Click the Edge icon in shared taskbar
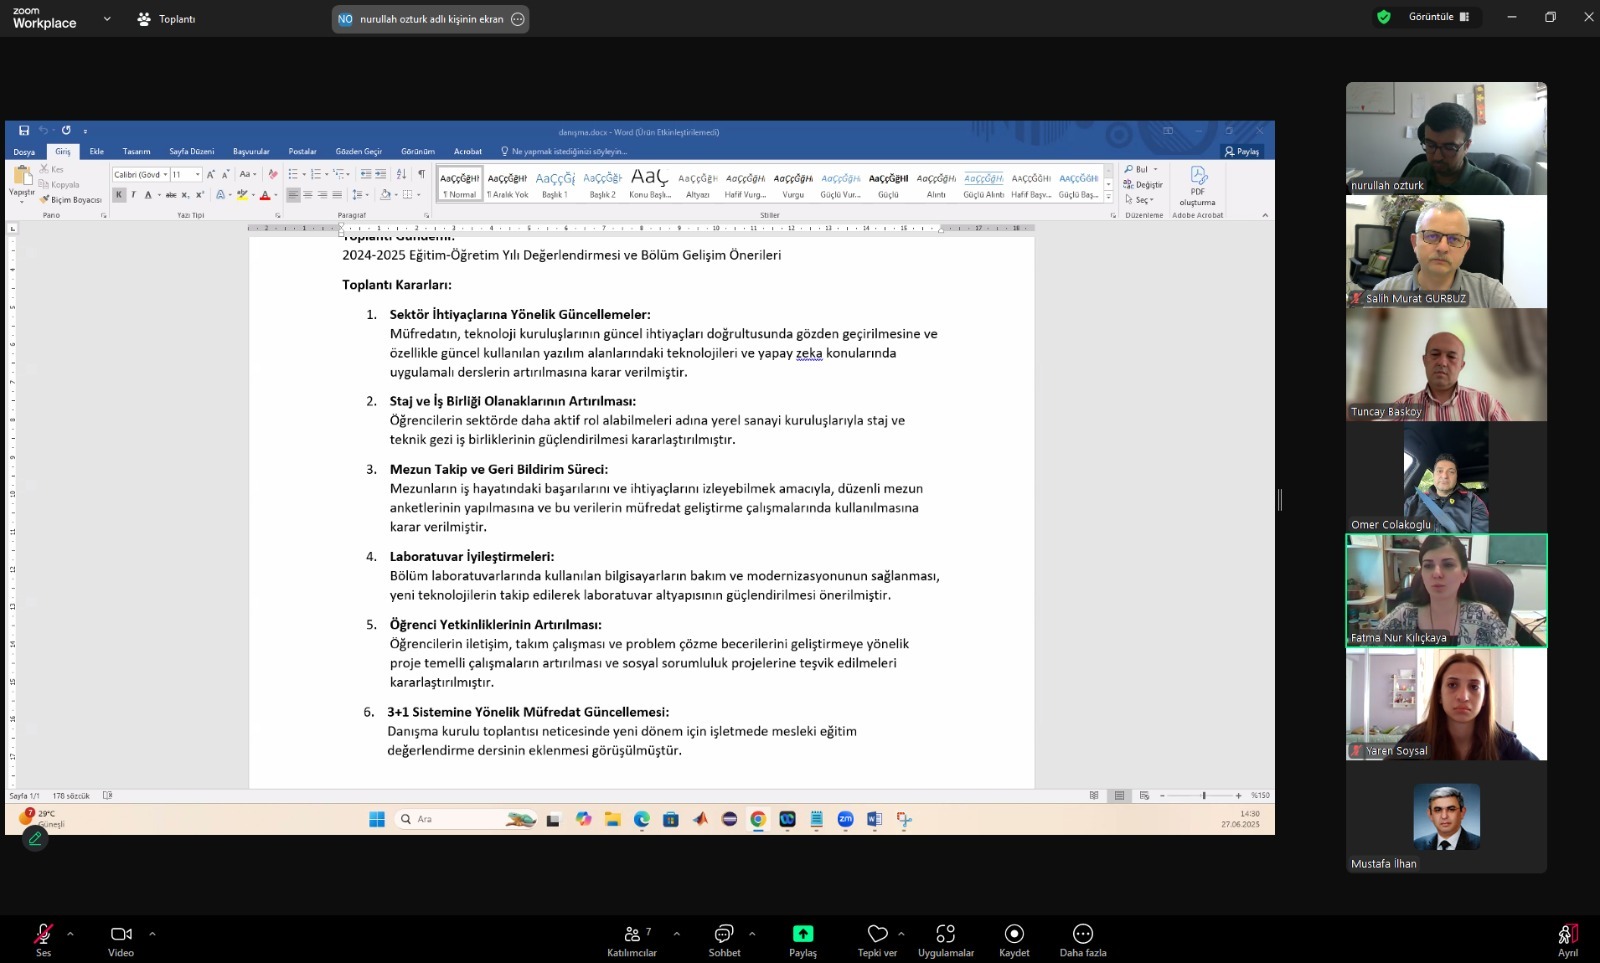Screen dimensions: 1600x963 click(641, 819)
